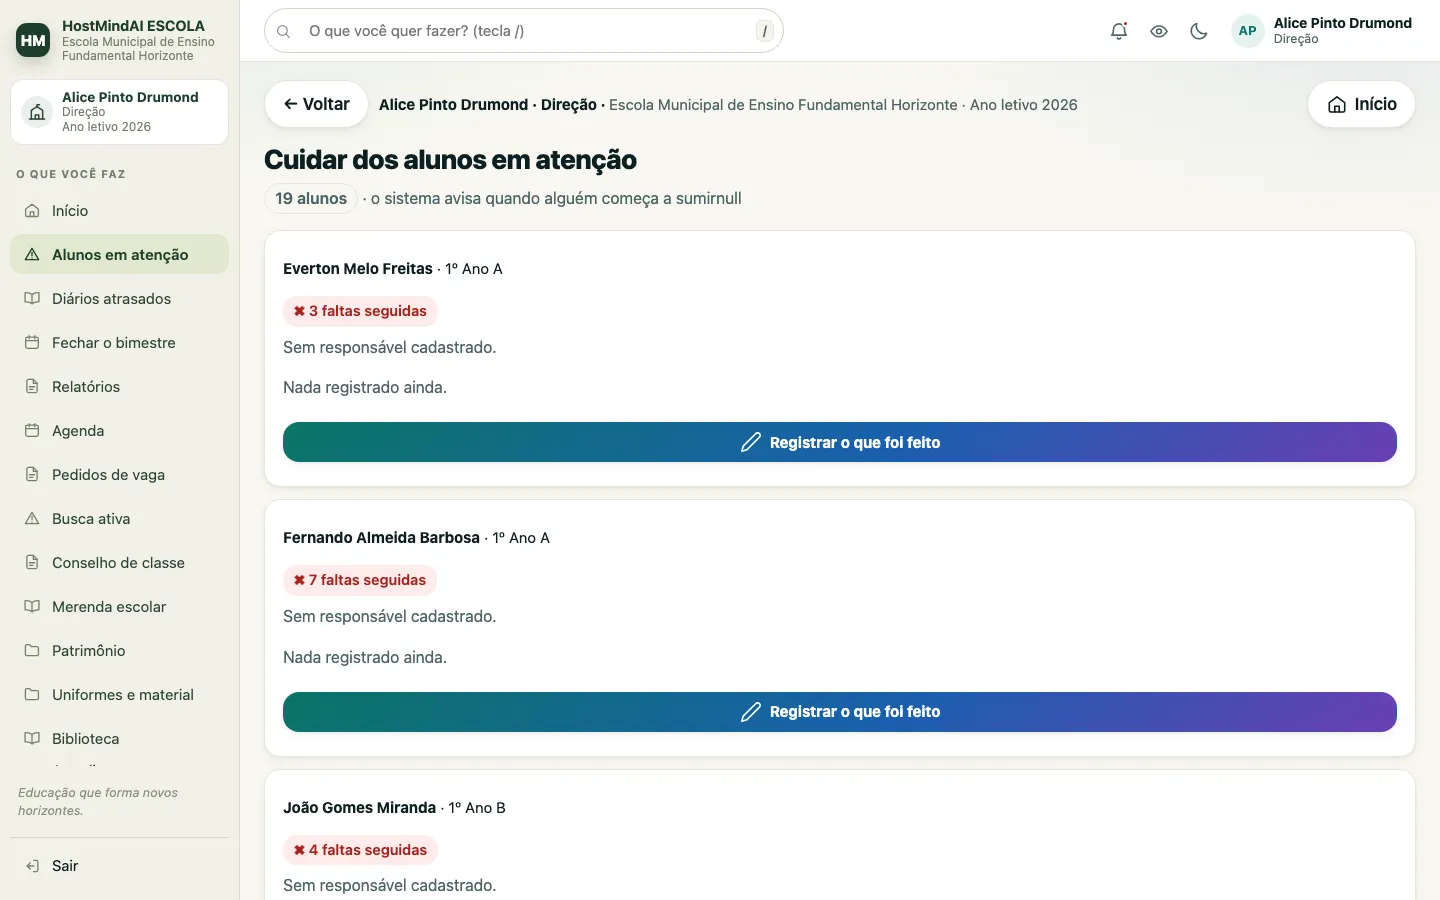Click the Conselho de classe icon
Image resolution: width=1440 pixels, height=900 pixels.
tap(32, 563)
